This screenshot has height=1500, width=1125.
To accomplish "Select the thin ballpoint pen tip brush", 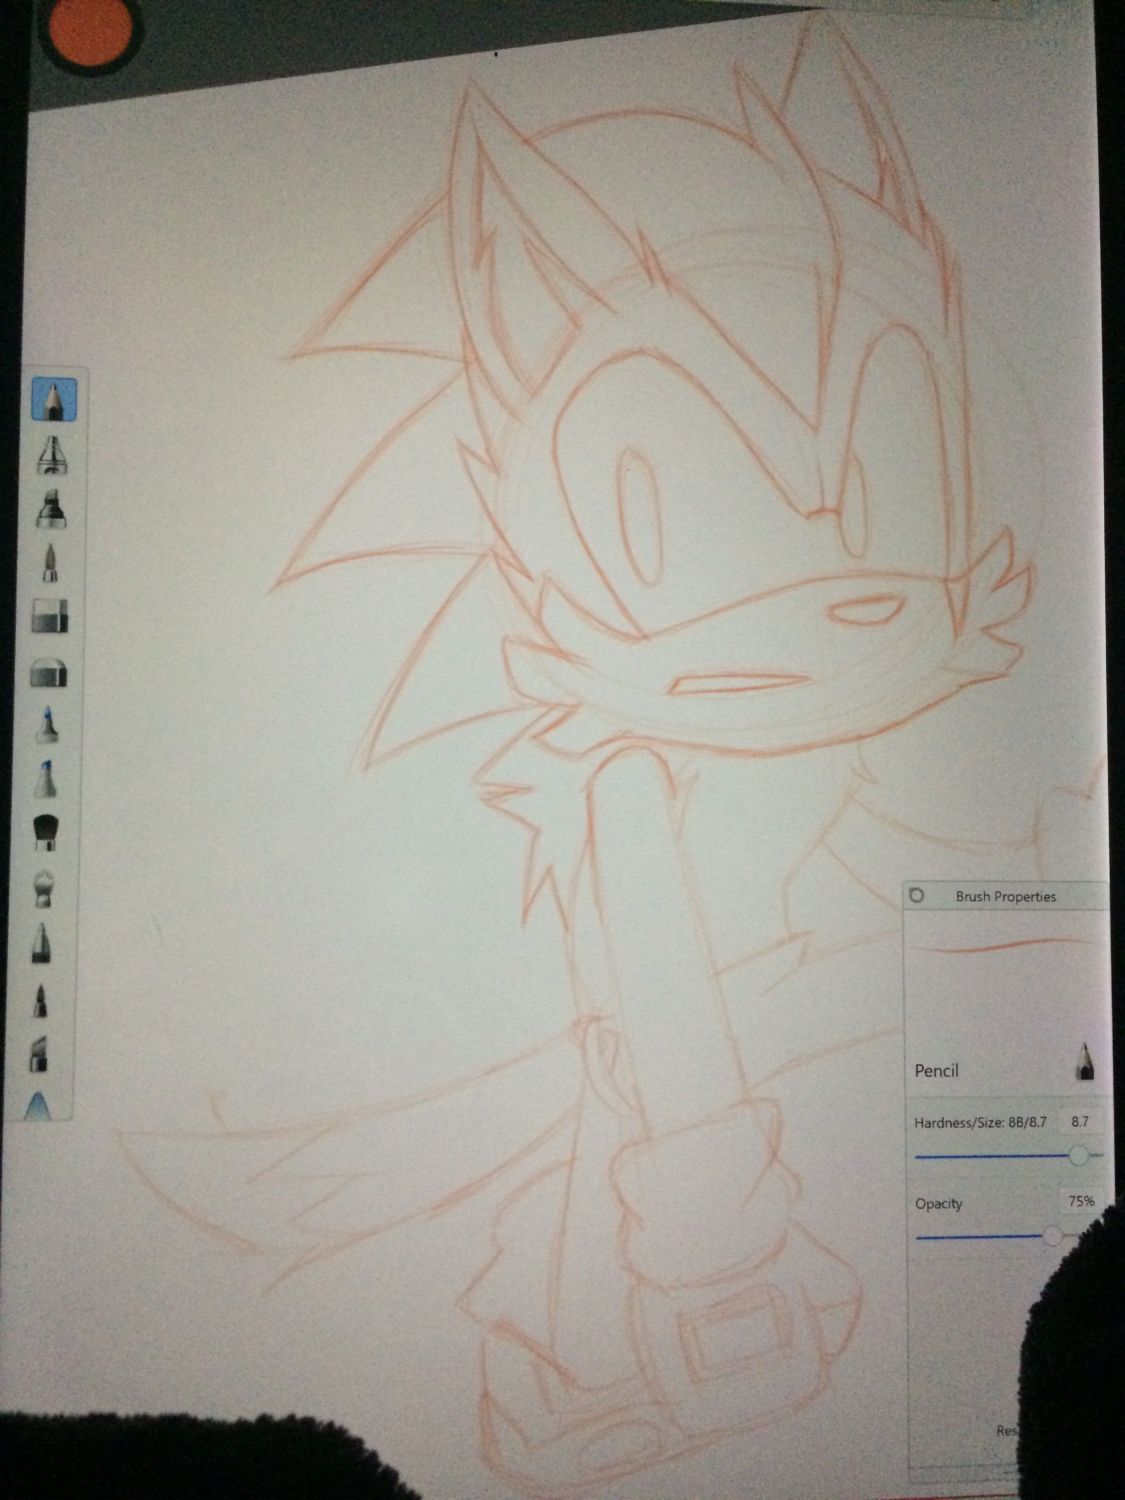I will click(50, 563).
